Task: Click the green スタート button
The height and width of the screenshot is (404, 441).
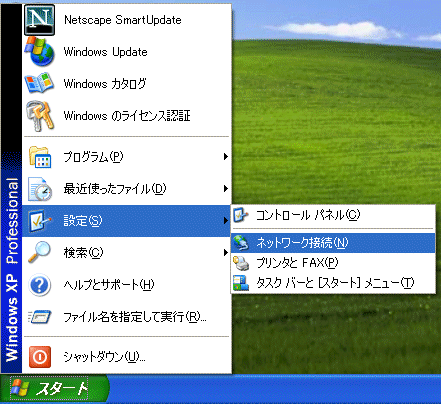Action: point(55,389)
